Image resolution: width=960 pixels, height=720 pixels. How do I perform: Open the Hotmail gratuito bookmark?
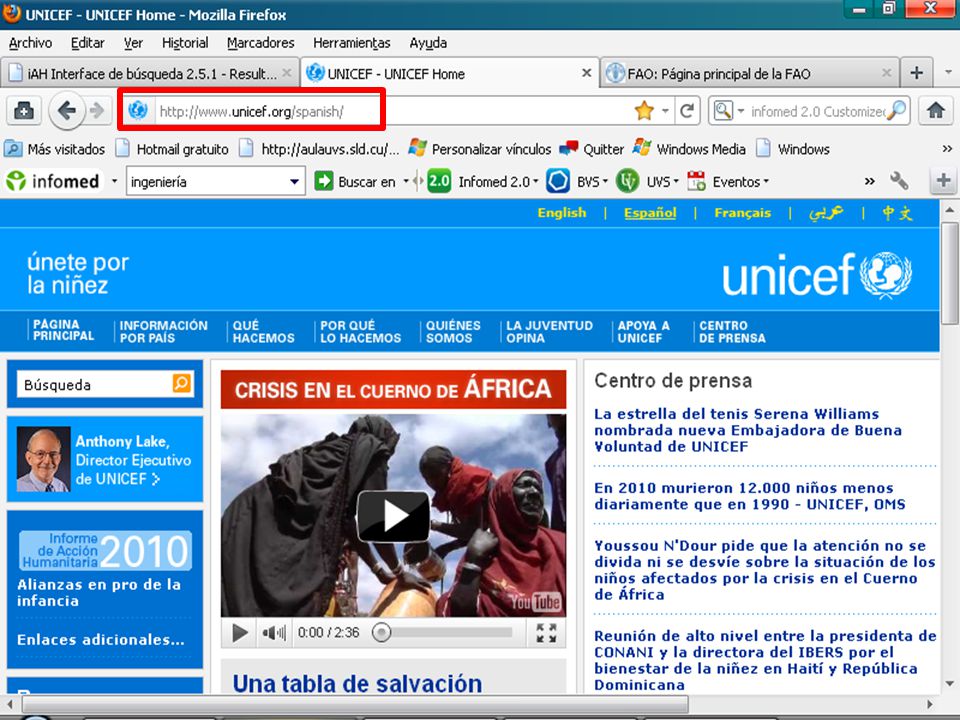172,149
